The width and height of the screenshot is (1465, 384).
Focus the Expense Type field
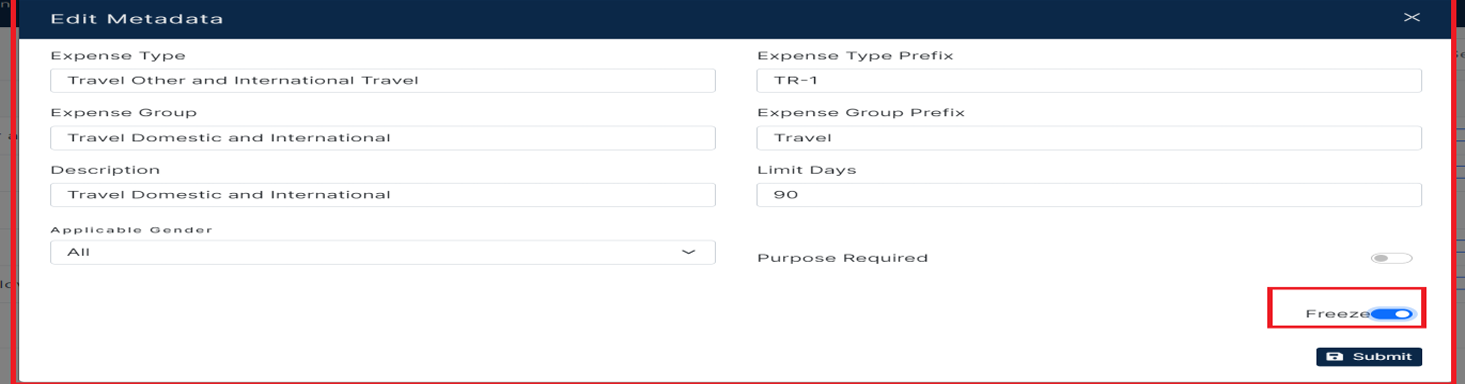383,80
